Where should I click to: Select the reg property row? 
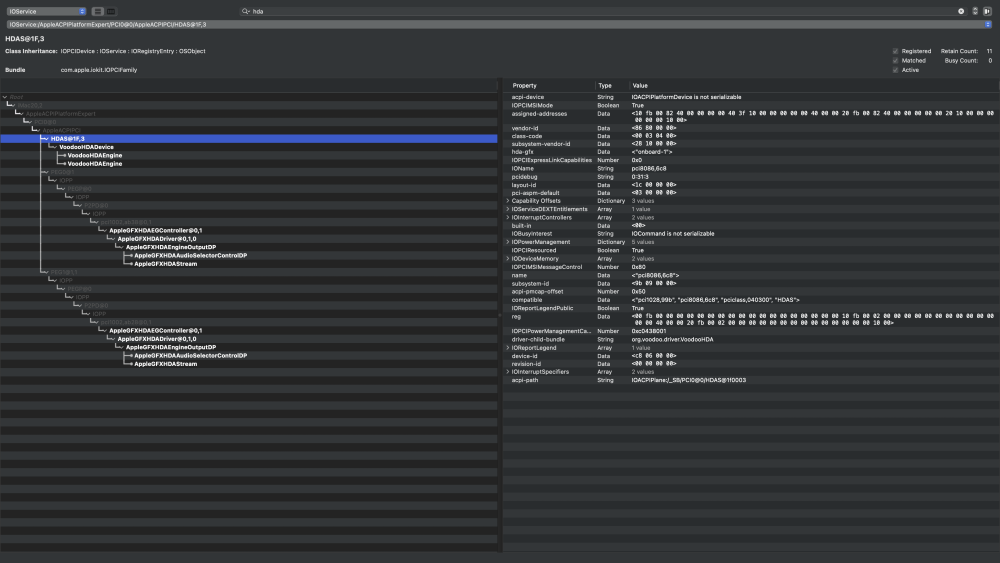752,319
